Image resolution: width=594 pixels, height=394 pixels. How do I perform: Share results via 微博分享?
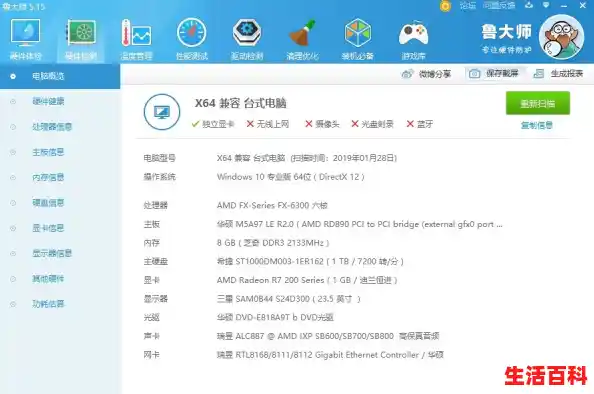[426, 73]
